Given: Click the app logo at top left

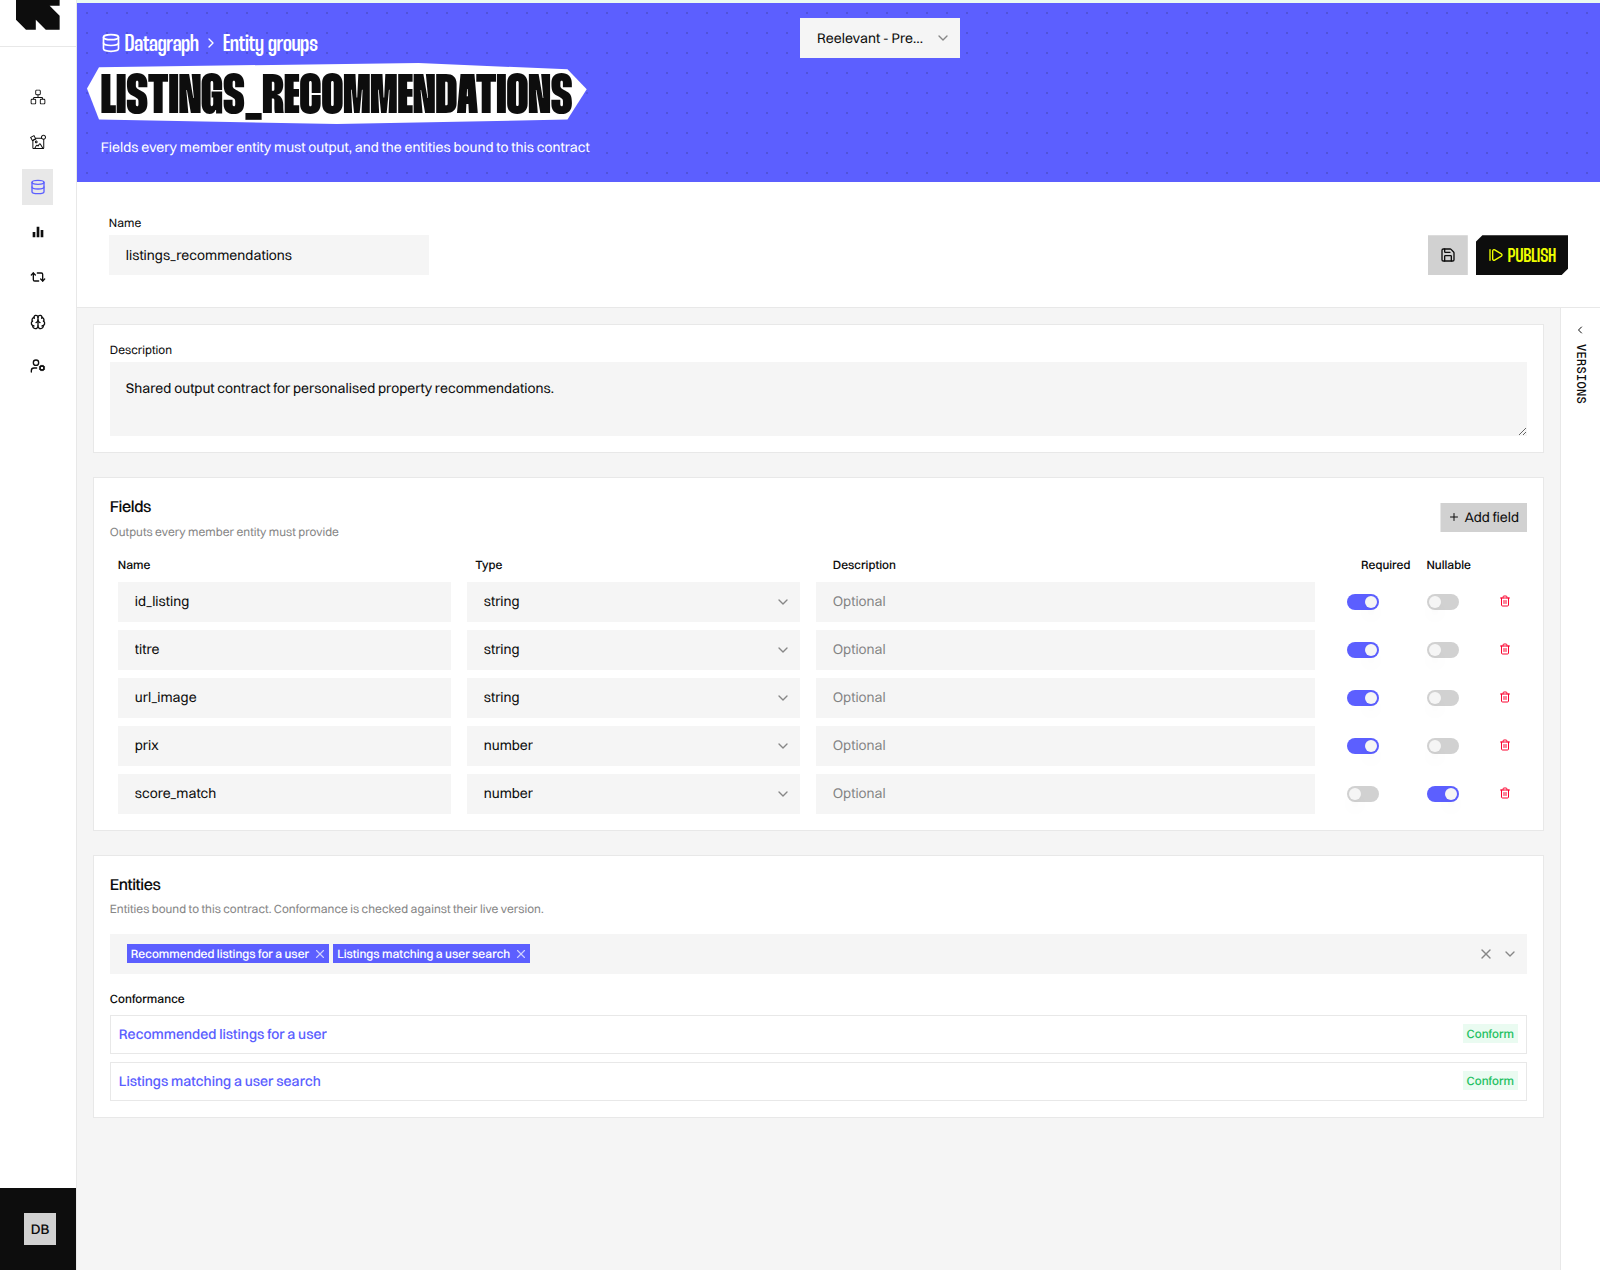Looking at the screenshot, I should tap(38, 14).
